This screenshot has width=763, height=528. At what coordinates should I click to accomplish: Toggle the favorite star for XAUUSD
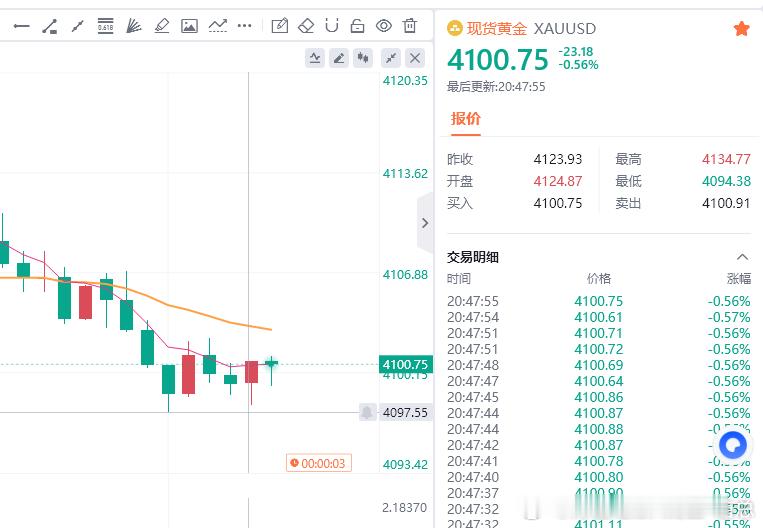(x=741, y=29)
